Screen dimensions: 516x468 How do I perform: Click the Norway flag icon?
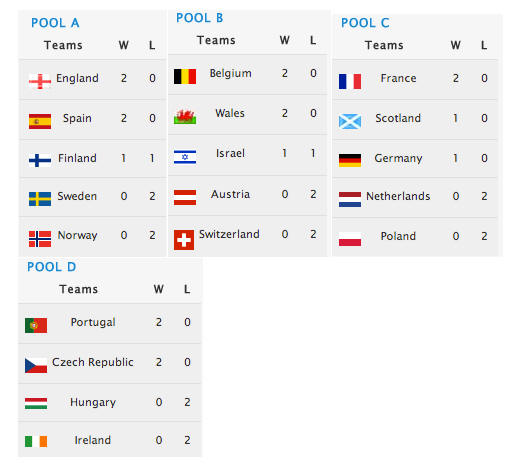[40, 239]
